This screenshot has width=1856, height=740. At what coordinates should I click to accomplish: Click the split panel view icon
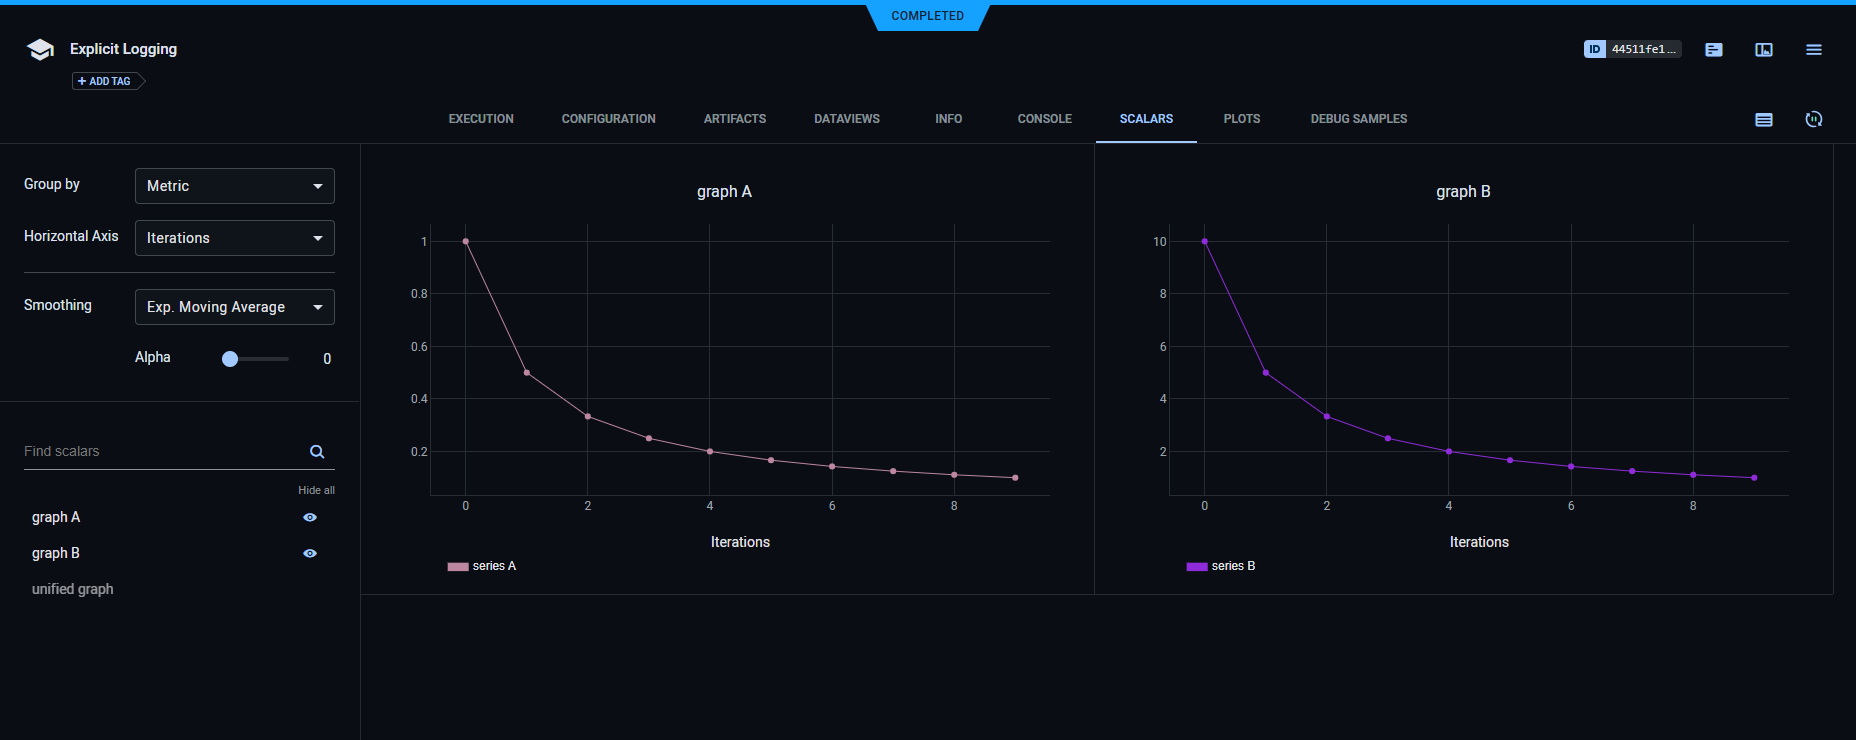point(1764,50)
